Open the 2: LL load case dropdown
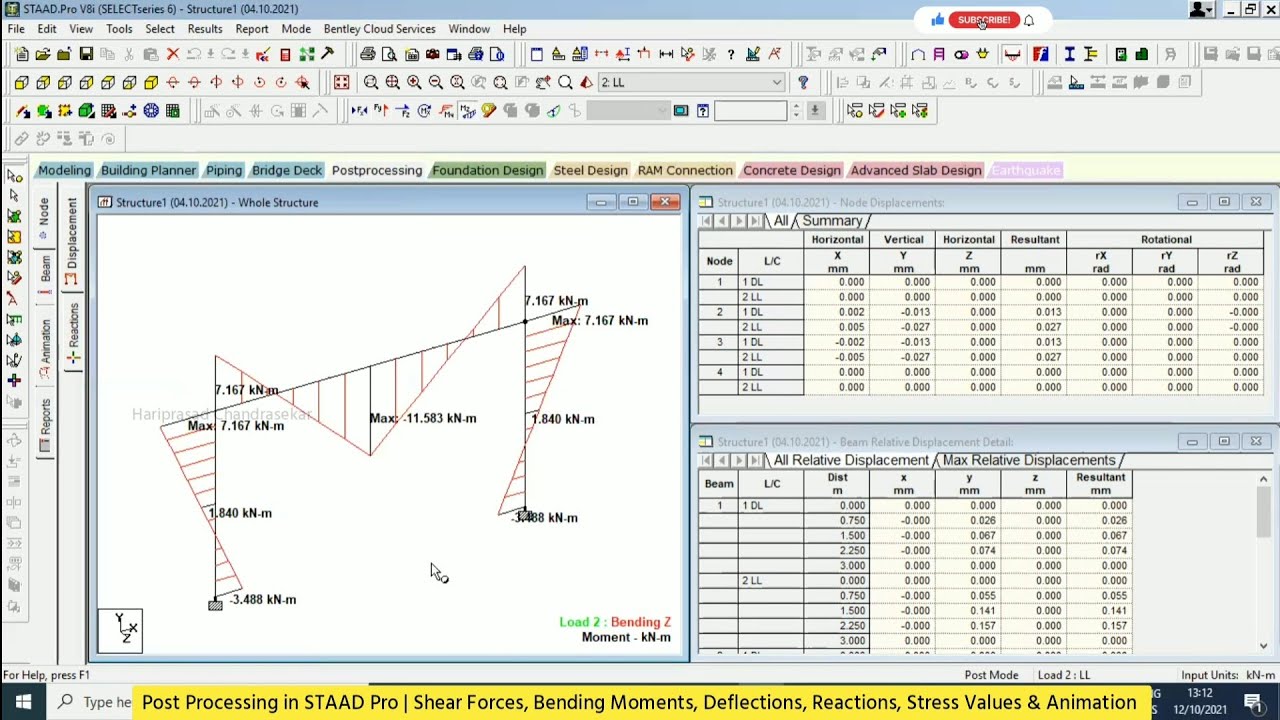The height and width of the screenshot is (720, 1280). (x=776, y=82)
